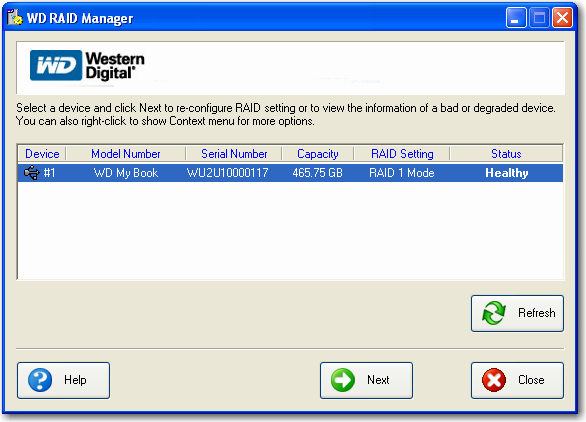Proceed with the Next button
This screenshot has width=586, height=422.
click(x=366, y=380)
